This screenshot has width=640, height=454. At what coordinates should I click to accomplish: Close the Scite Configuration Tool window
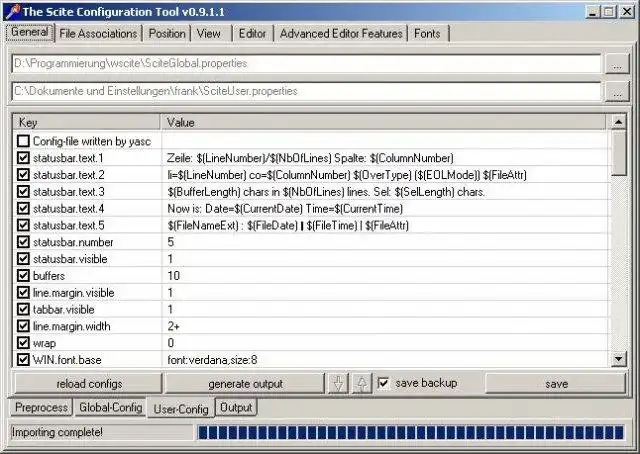tap(627, 11)
